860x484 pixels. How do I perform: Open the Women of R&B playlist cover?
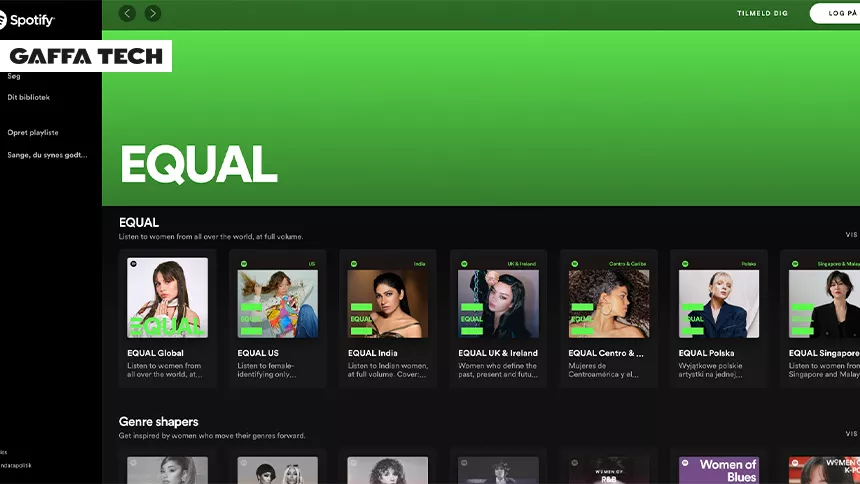coord(609,470)
